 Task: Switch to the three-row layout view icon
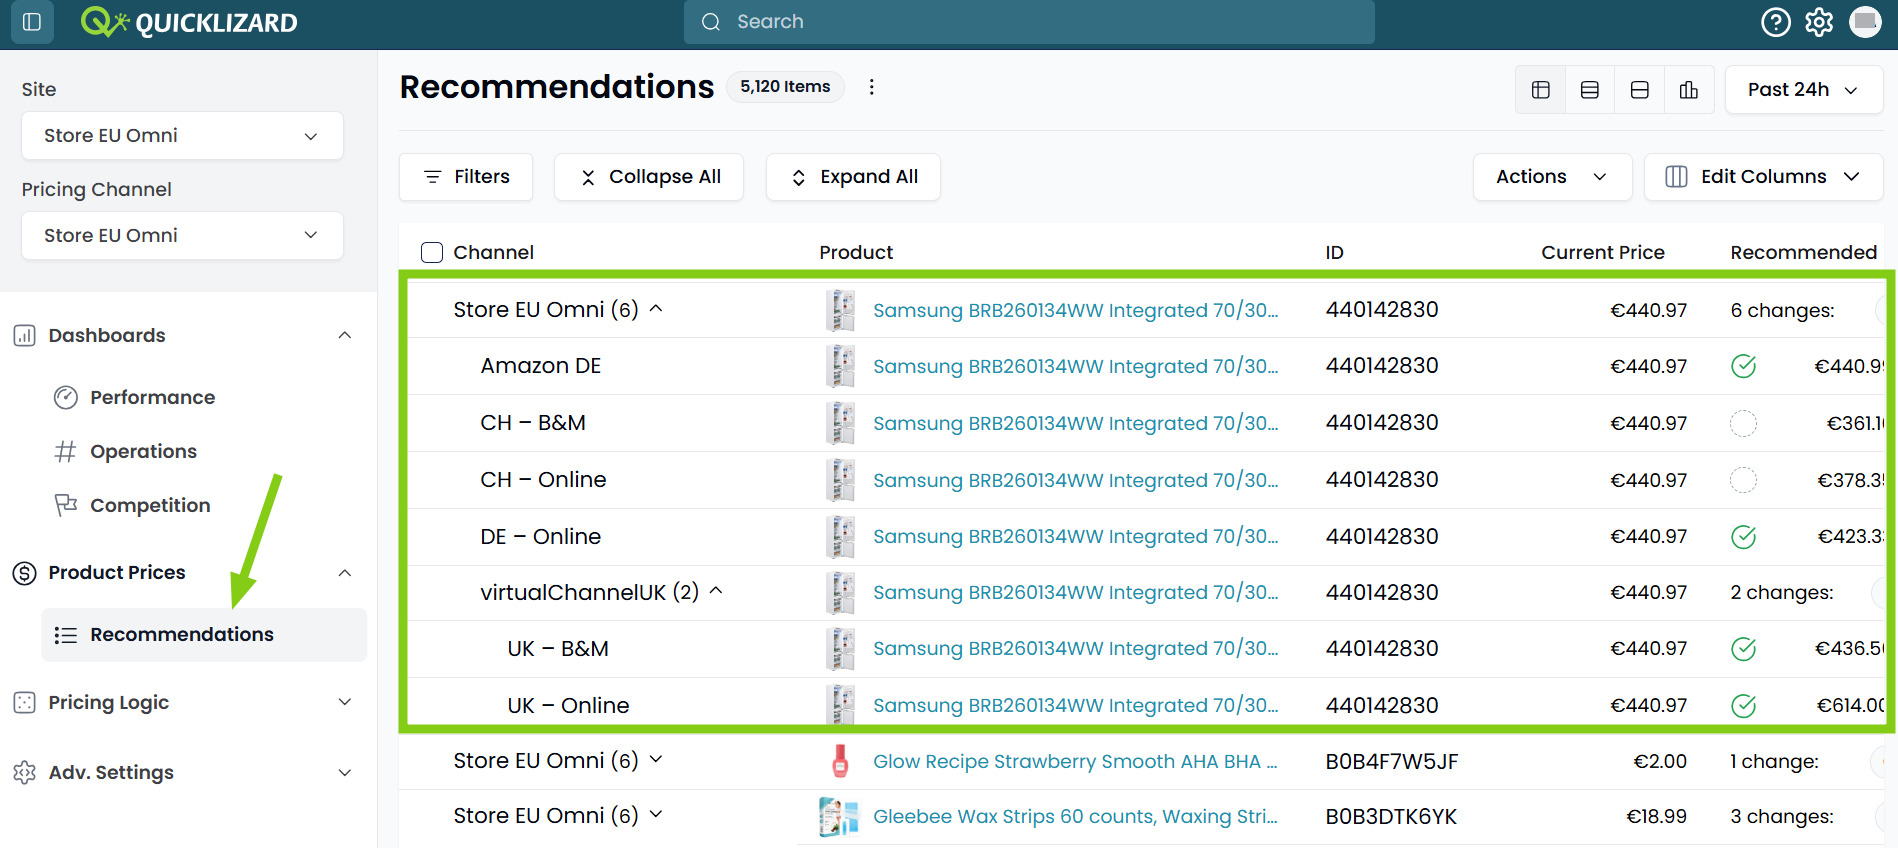tap(1589, 90)
